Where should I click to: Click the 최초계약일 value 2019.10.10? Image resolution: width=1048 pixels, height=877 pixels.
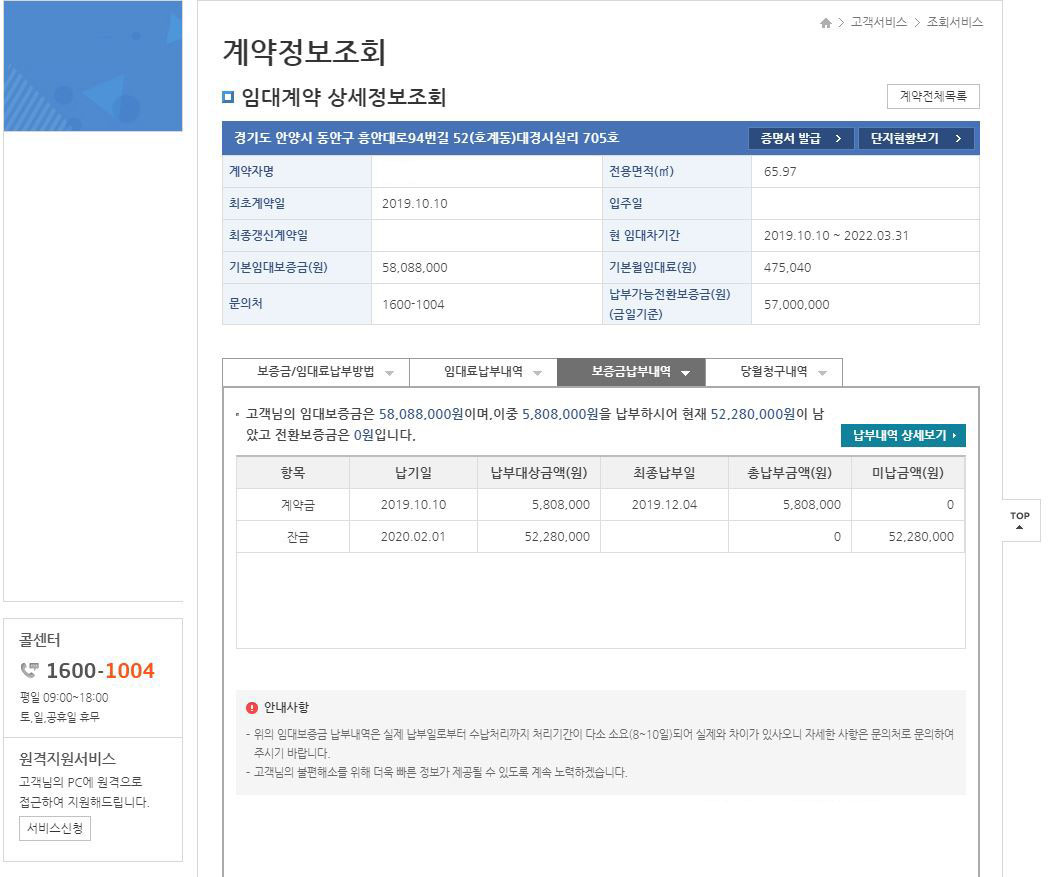click(414, 203)
